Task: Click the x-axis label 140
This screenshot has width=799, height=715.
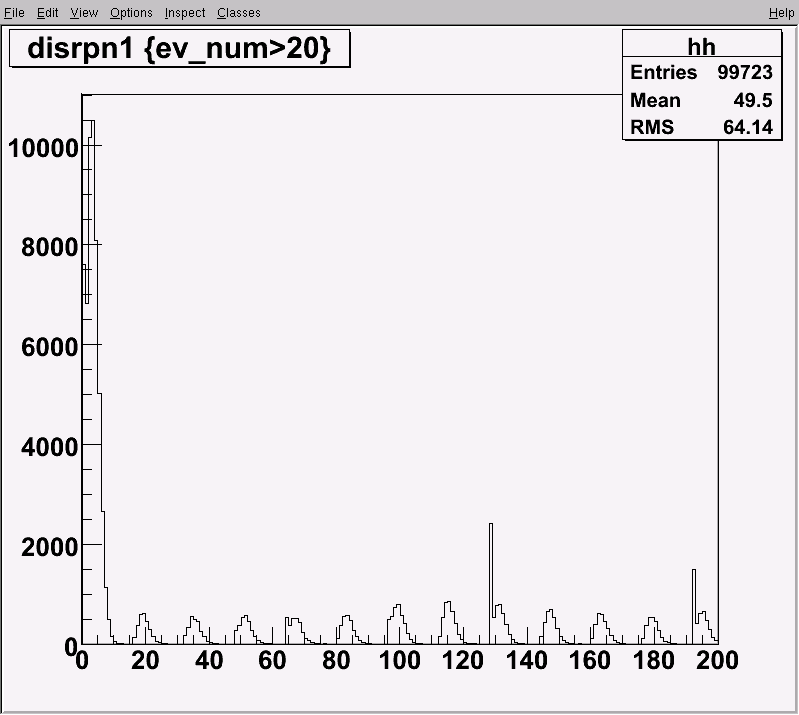Action: 526,660
